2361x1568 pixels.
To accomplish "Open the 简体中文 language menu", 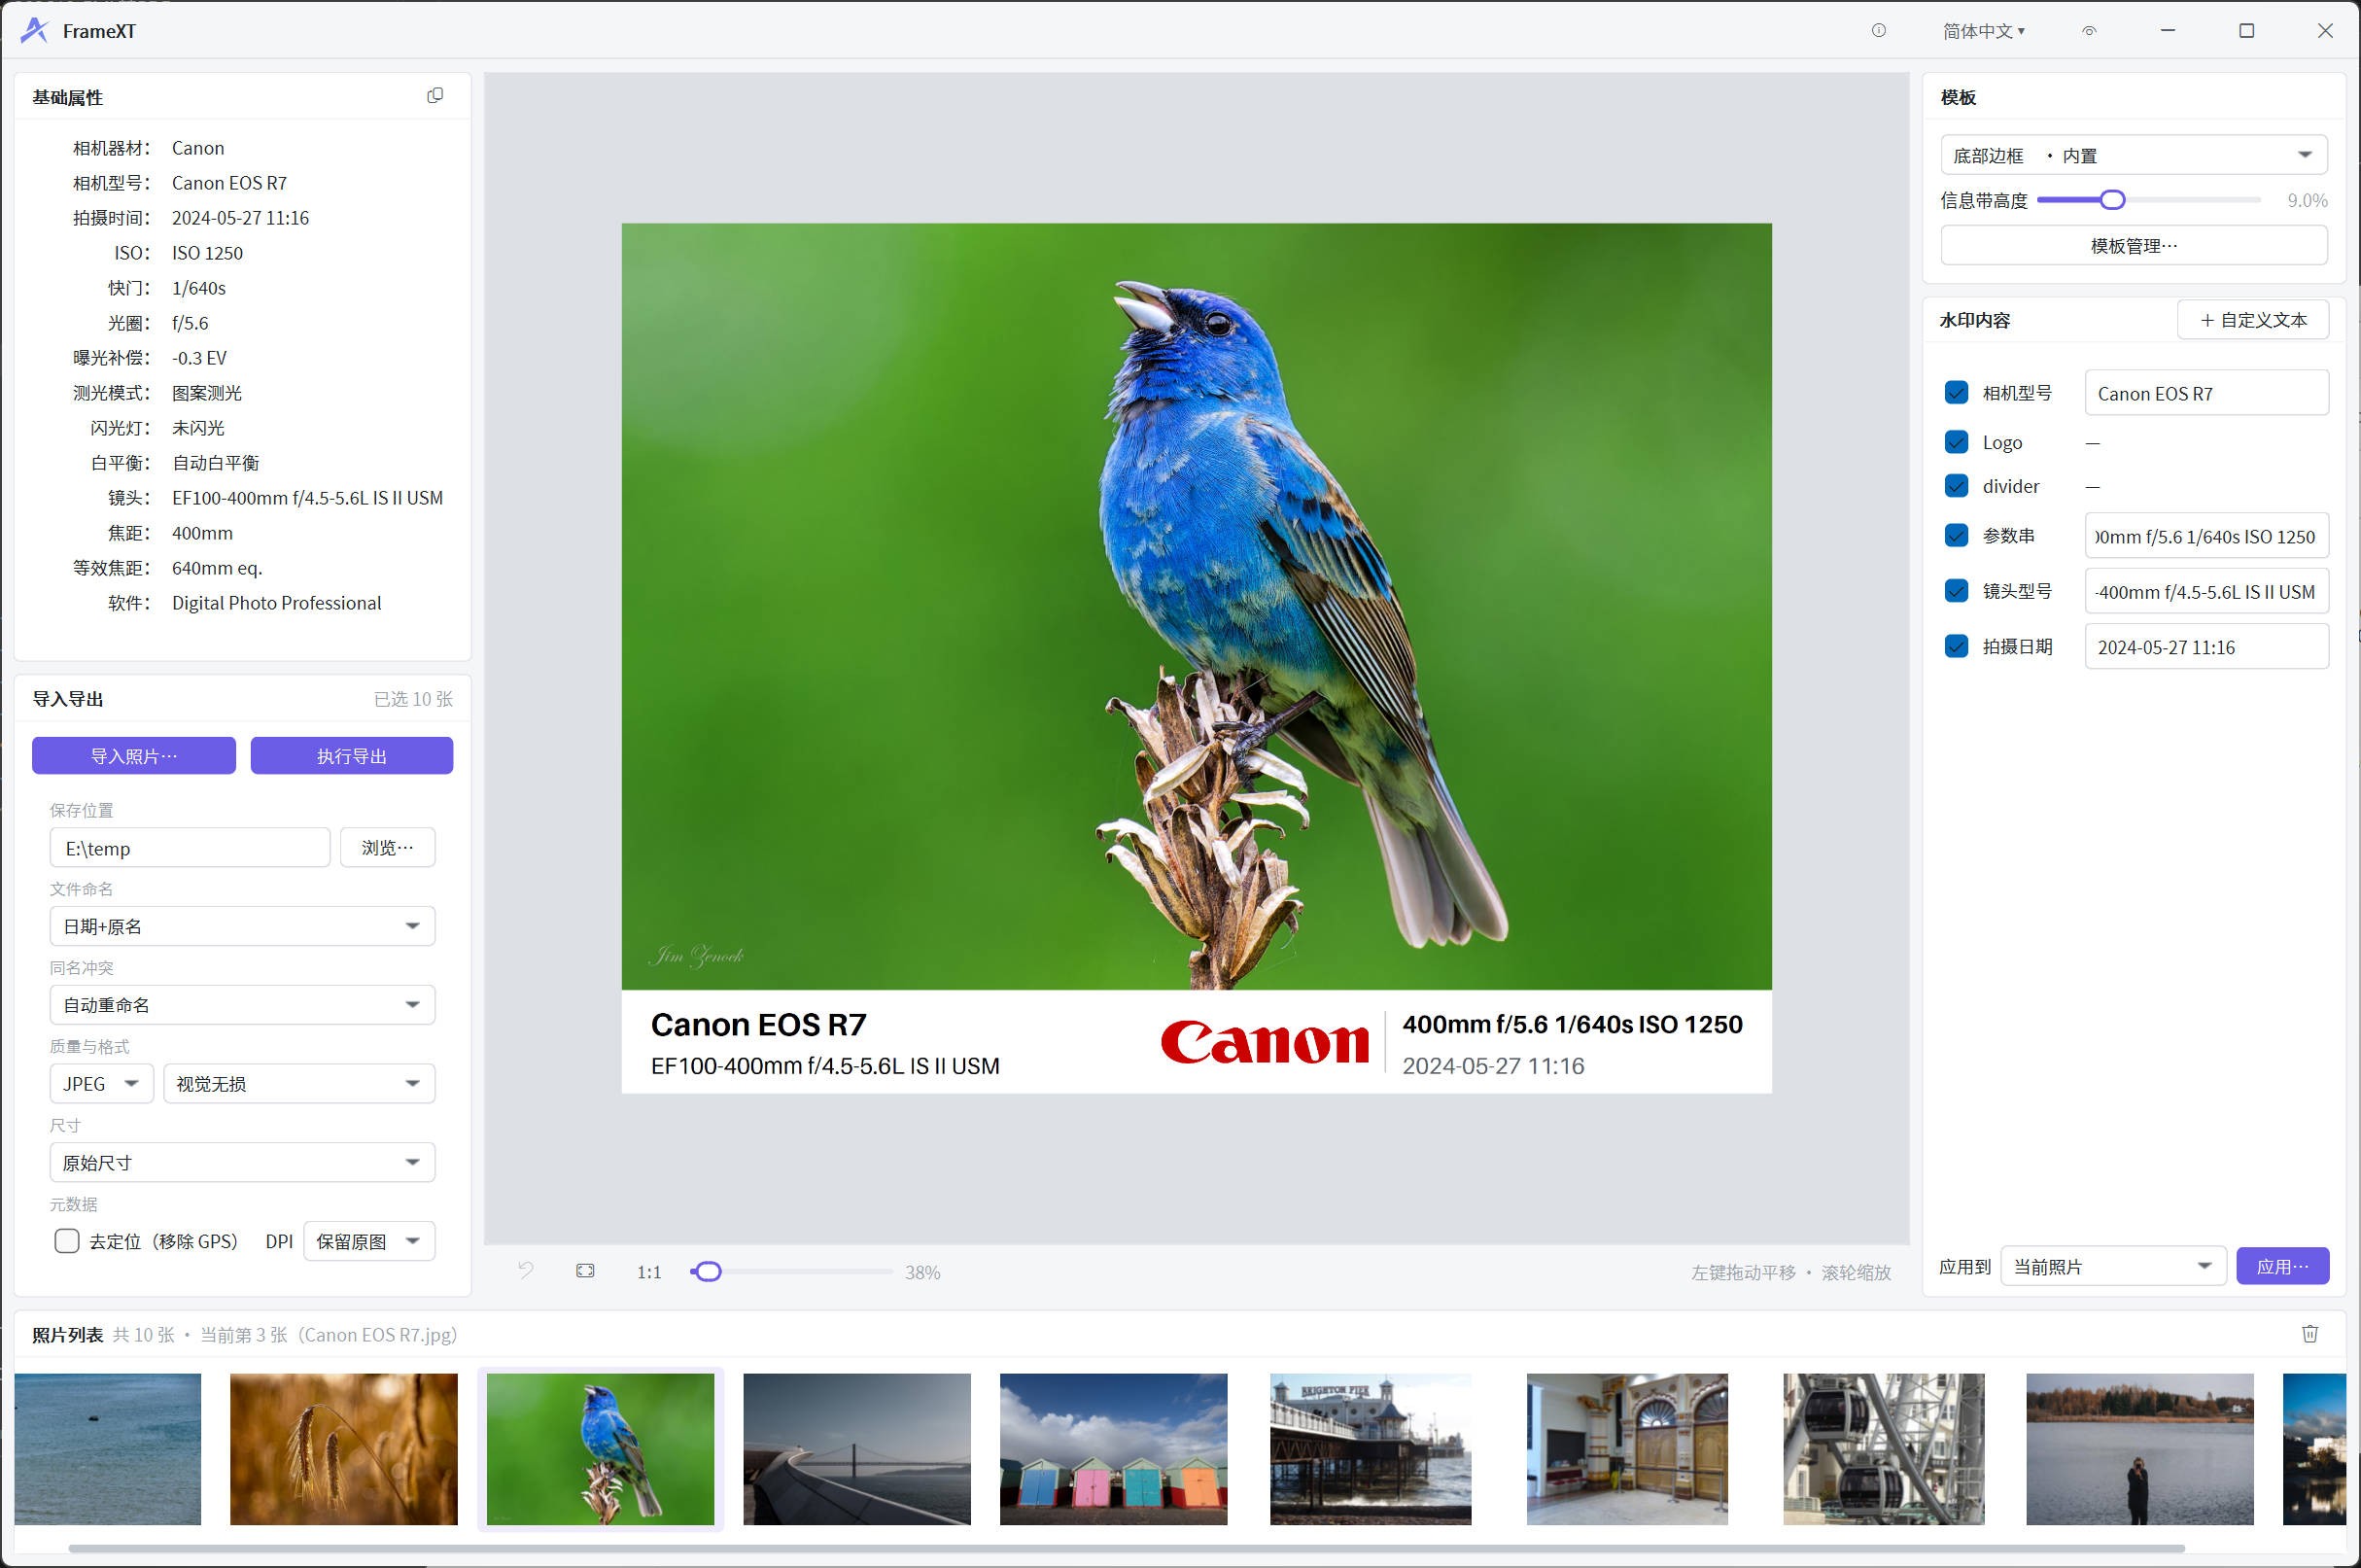I will tap(1984, 31).
